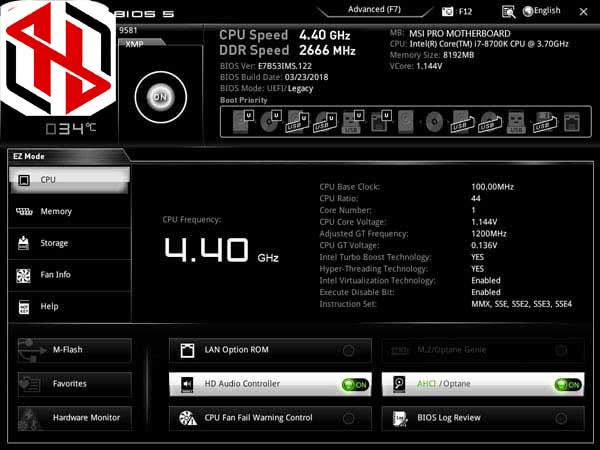Open the Favorites menu
This screenshot has width=600, height=450.
75,384
